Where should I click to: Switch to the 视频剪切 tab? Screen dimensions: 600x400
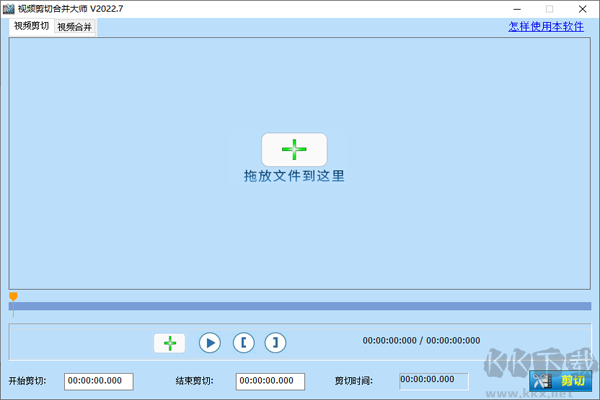(31, 26)
